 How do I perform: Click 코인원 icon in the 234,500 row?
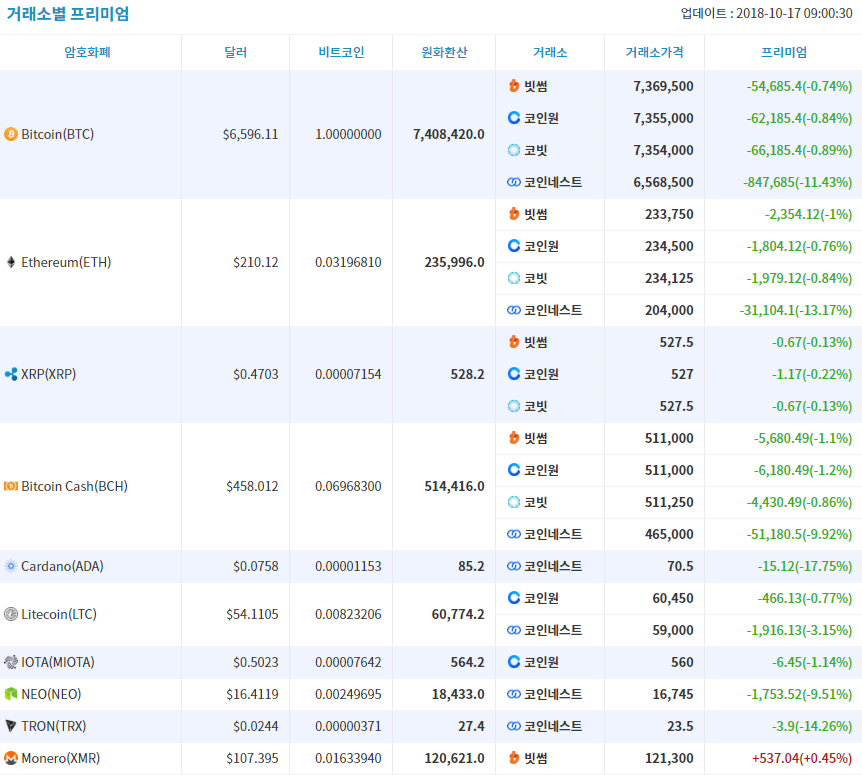click(514, 246)
